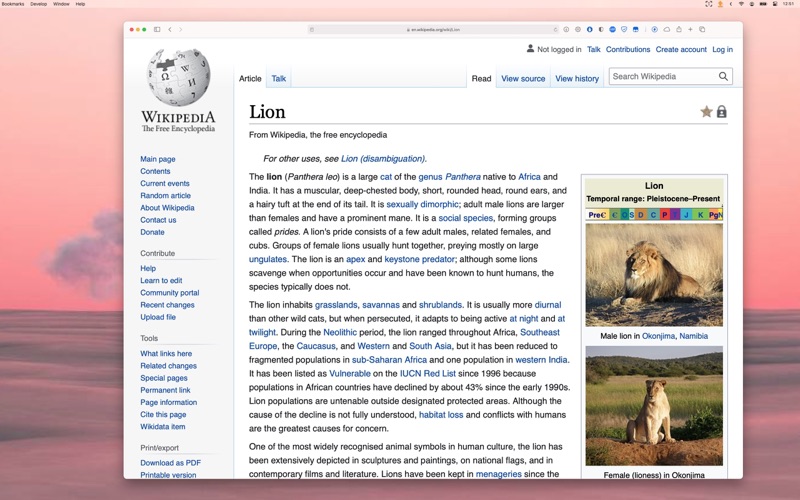Open the Window menu
The width and height of the screenshot is (800, 500).
tap(61, 4)
